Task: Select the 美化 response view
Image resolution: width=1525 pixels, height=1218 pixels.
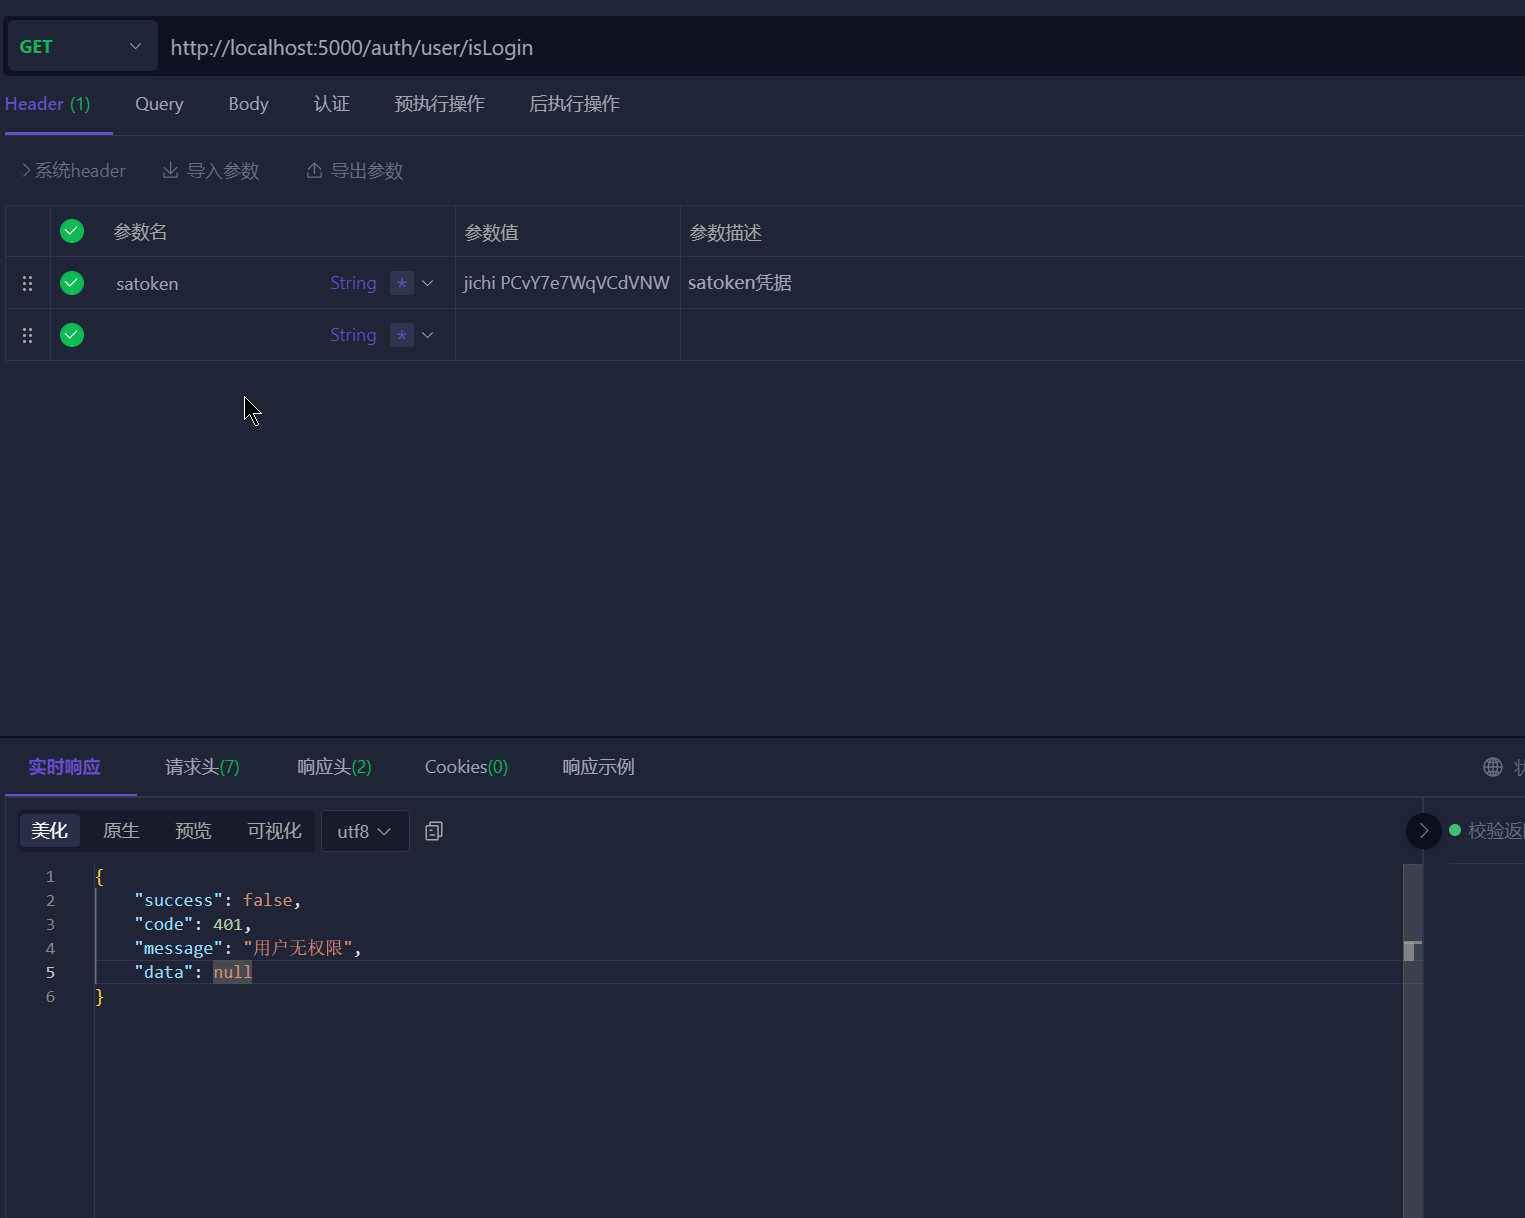Action: [x=49, y=831]
